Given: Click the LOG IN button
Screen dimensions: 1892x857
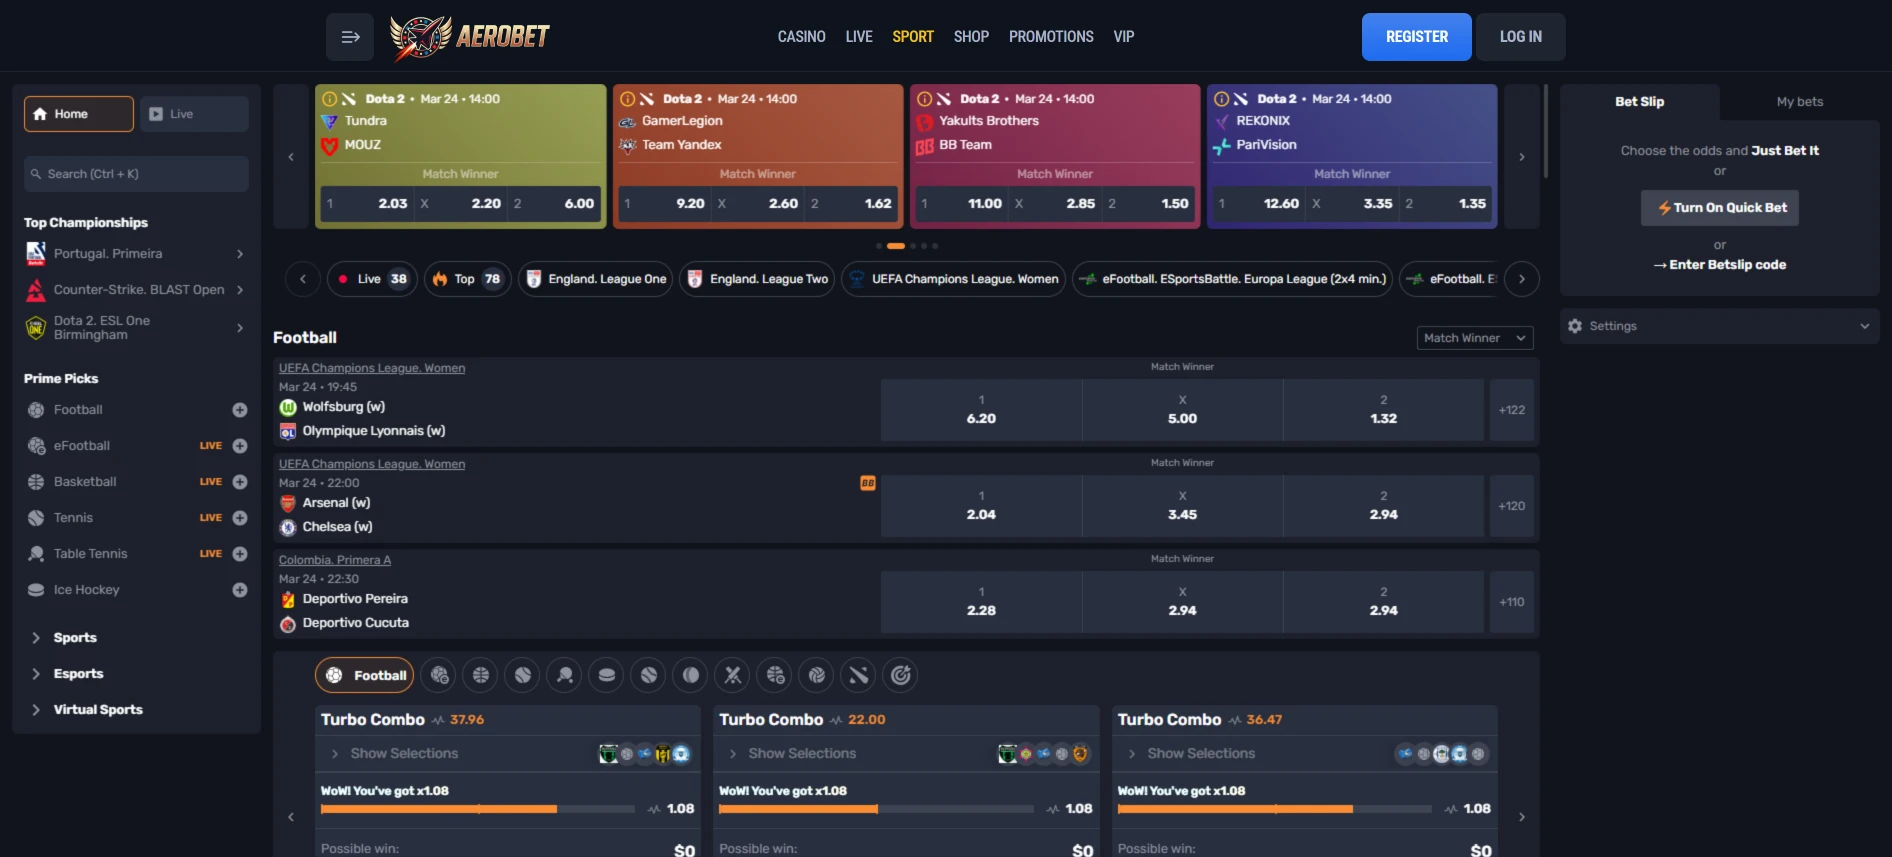Looking at the screenshot, I should point(1521,37).
